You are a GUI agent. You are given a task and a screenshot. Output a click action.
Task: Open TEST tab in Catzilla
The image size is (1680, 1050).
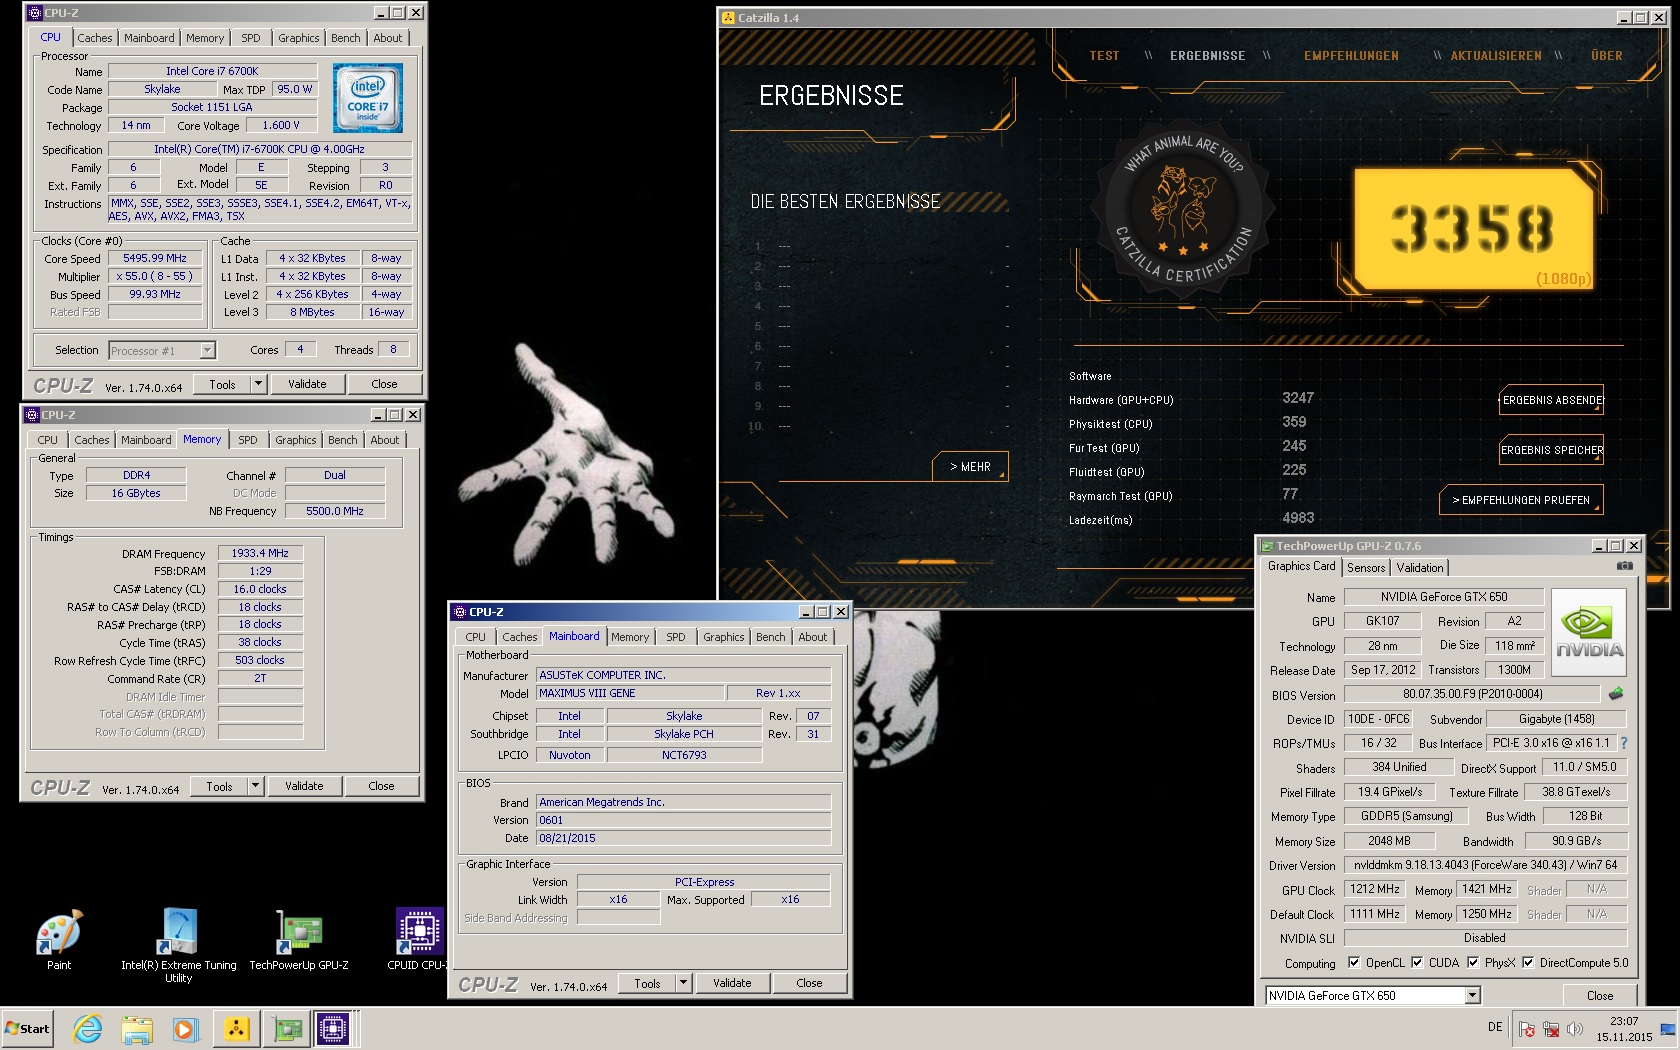1104,56
